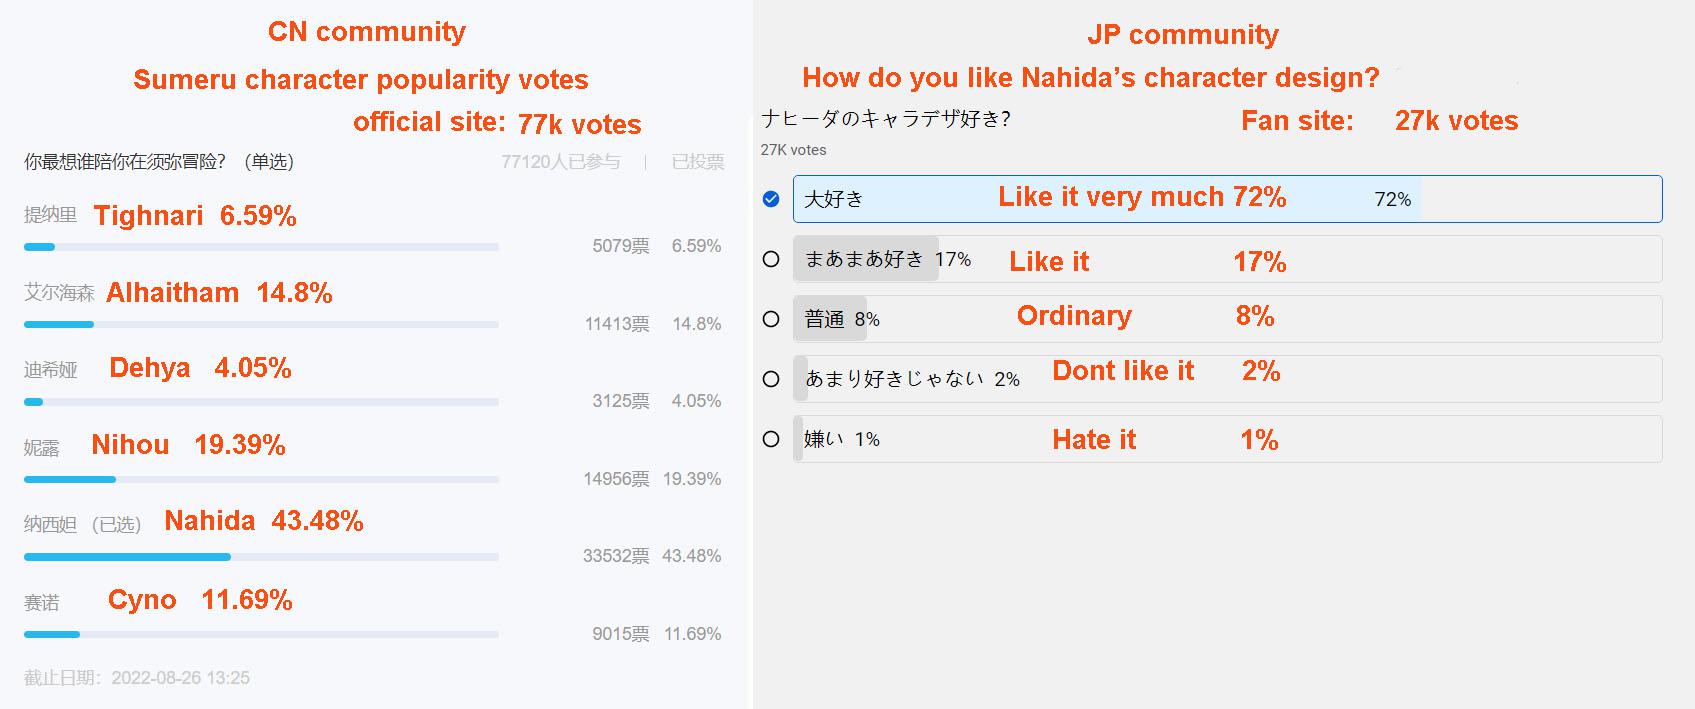Click the 纳西妲 (已选) option label

pyautogui.click(x=82, y=524)
